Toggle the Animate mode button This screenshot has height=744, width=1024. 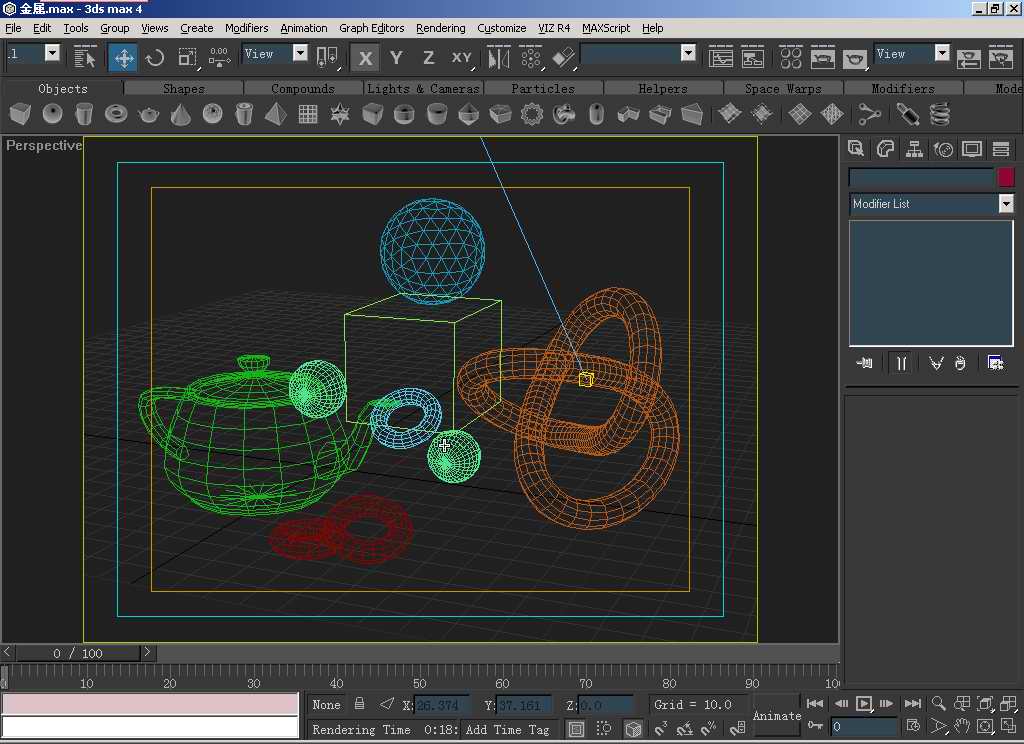click(x=777, y=715)
